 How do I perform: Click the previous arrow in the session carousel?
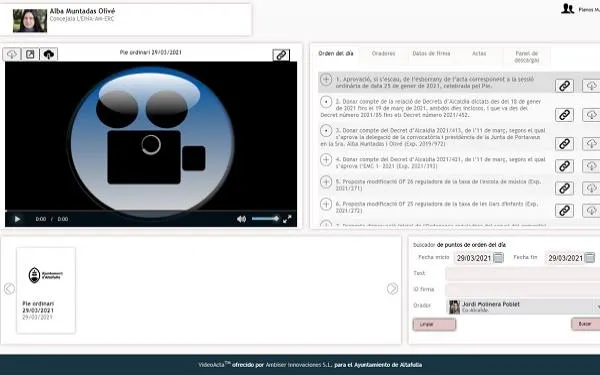9,289
